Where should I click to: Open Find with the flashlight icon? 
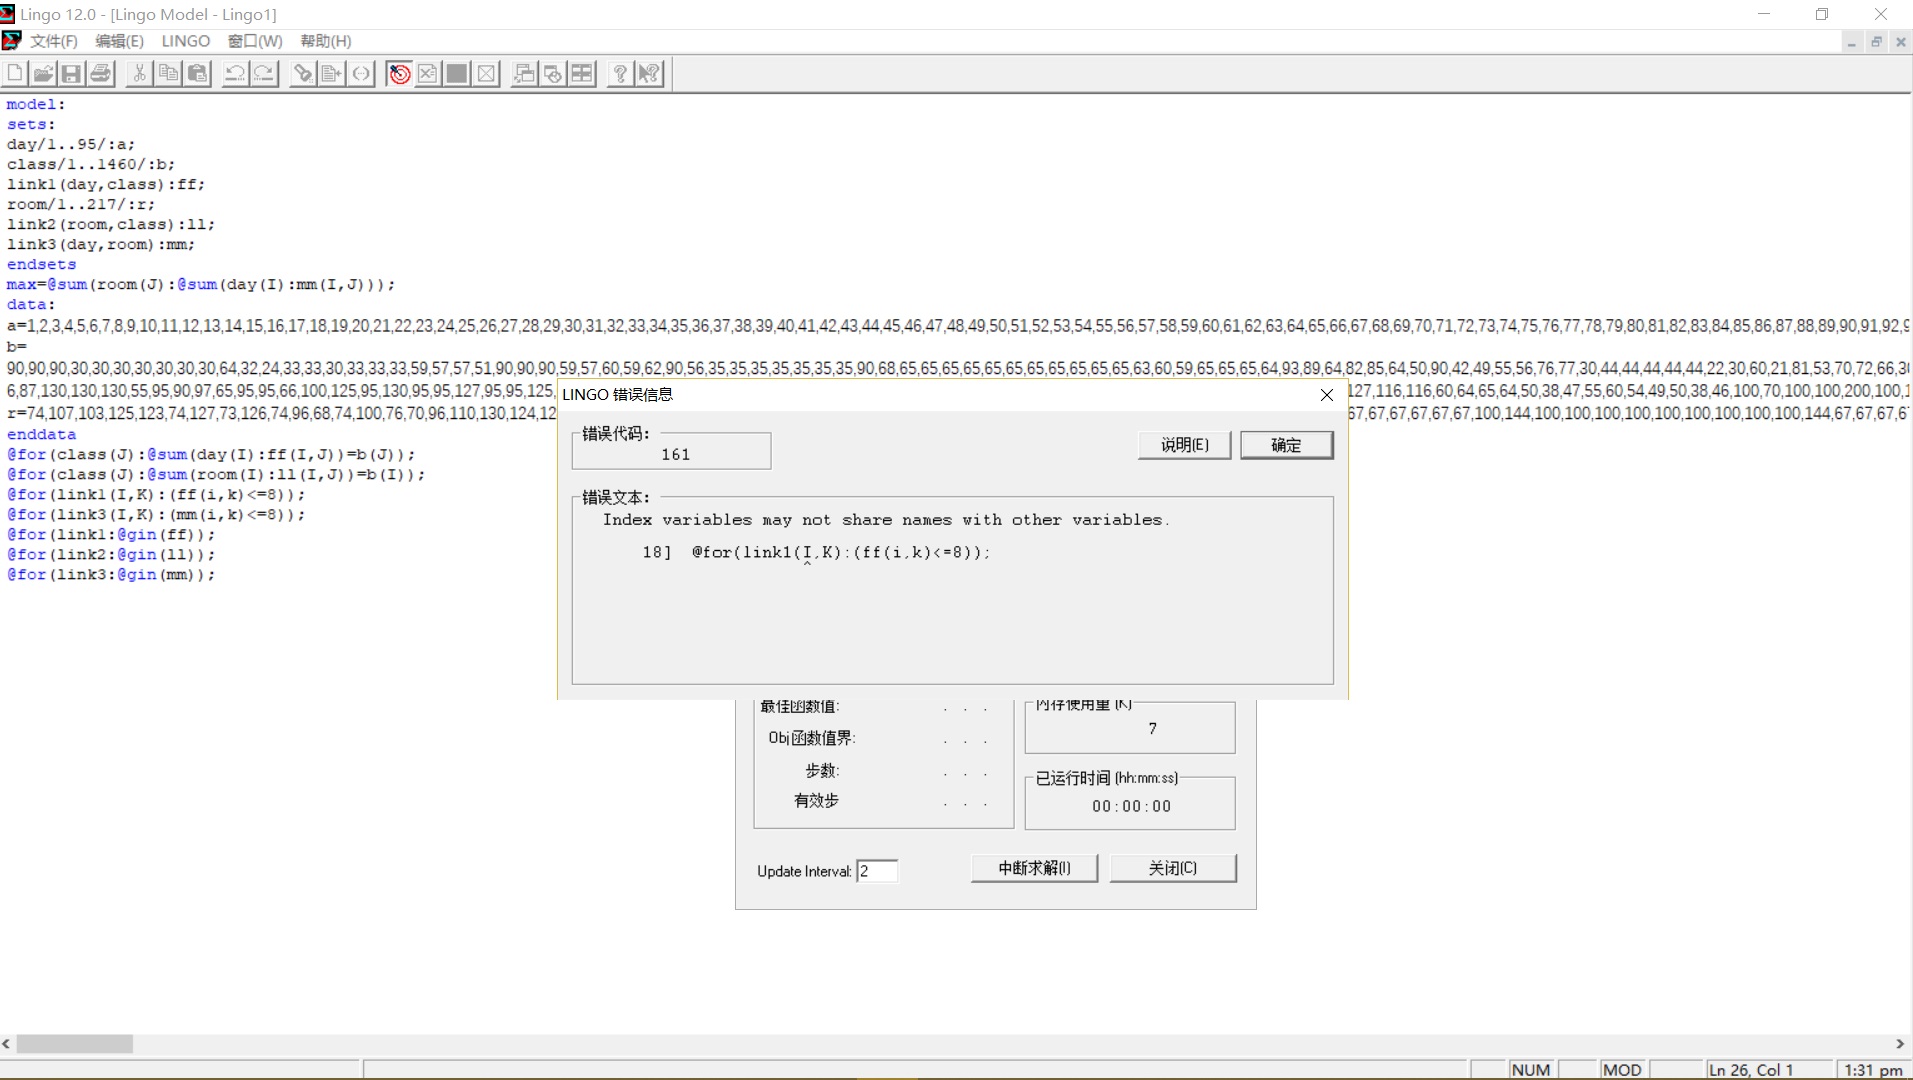click(303, 73)
